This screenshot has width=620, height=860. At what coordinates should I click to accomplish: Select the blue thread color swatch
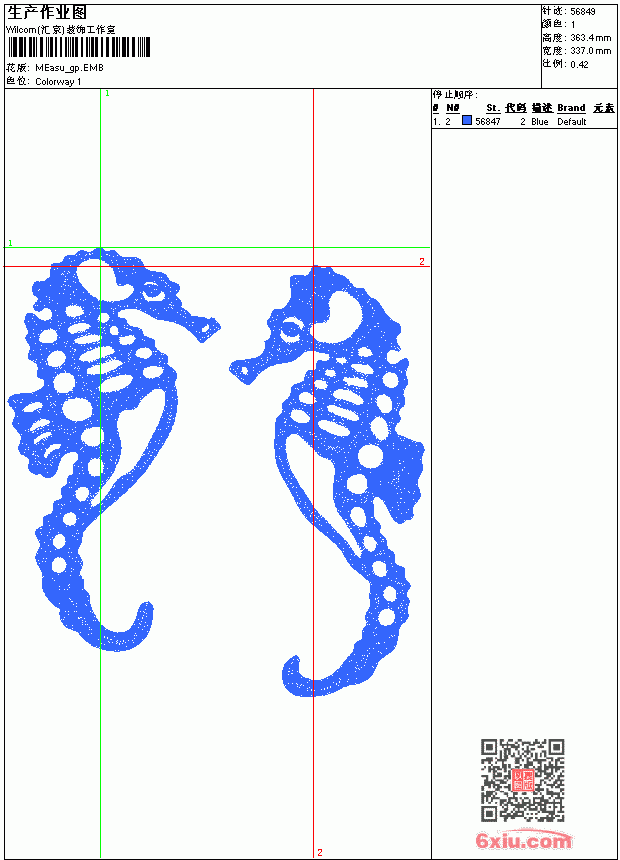[x=467, y=120]
